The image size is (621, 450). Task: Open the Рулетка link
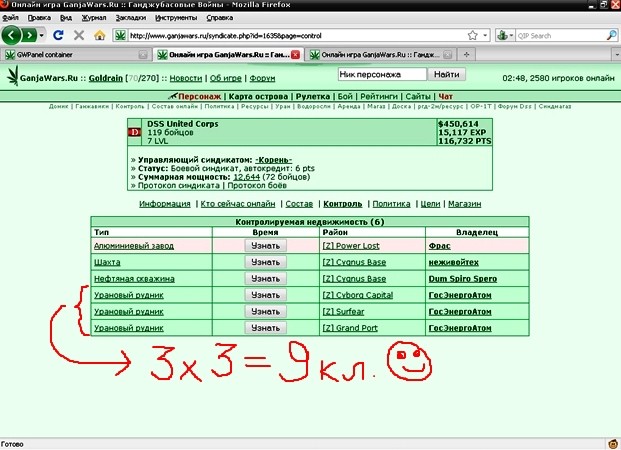[x=312, y=96]
